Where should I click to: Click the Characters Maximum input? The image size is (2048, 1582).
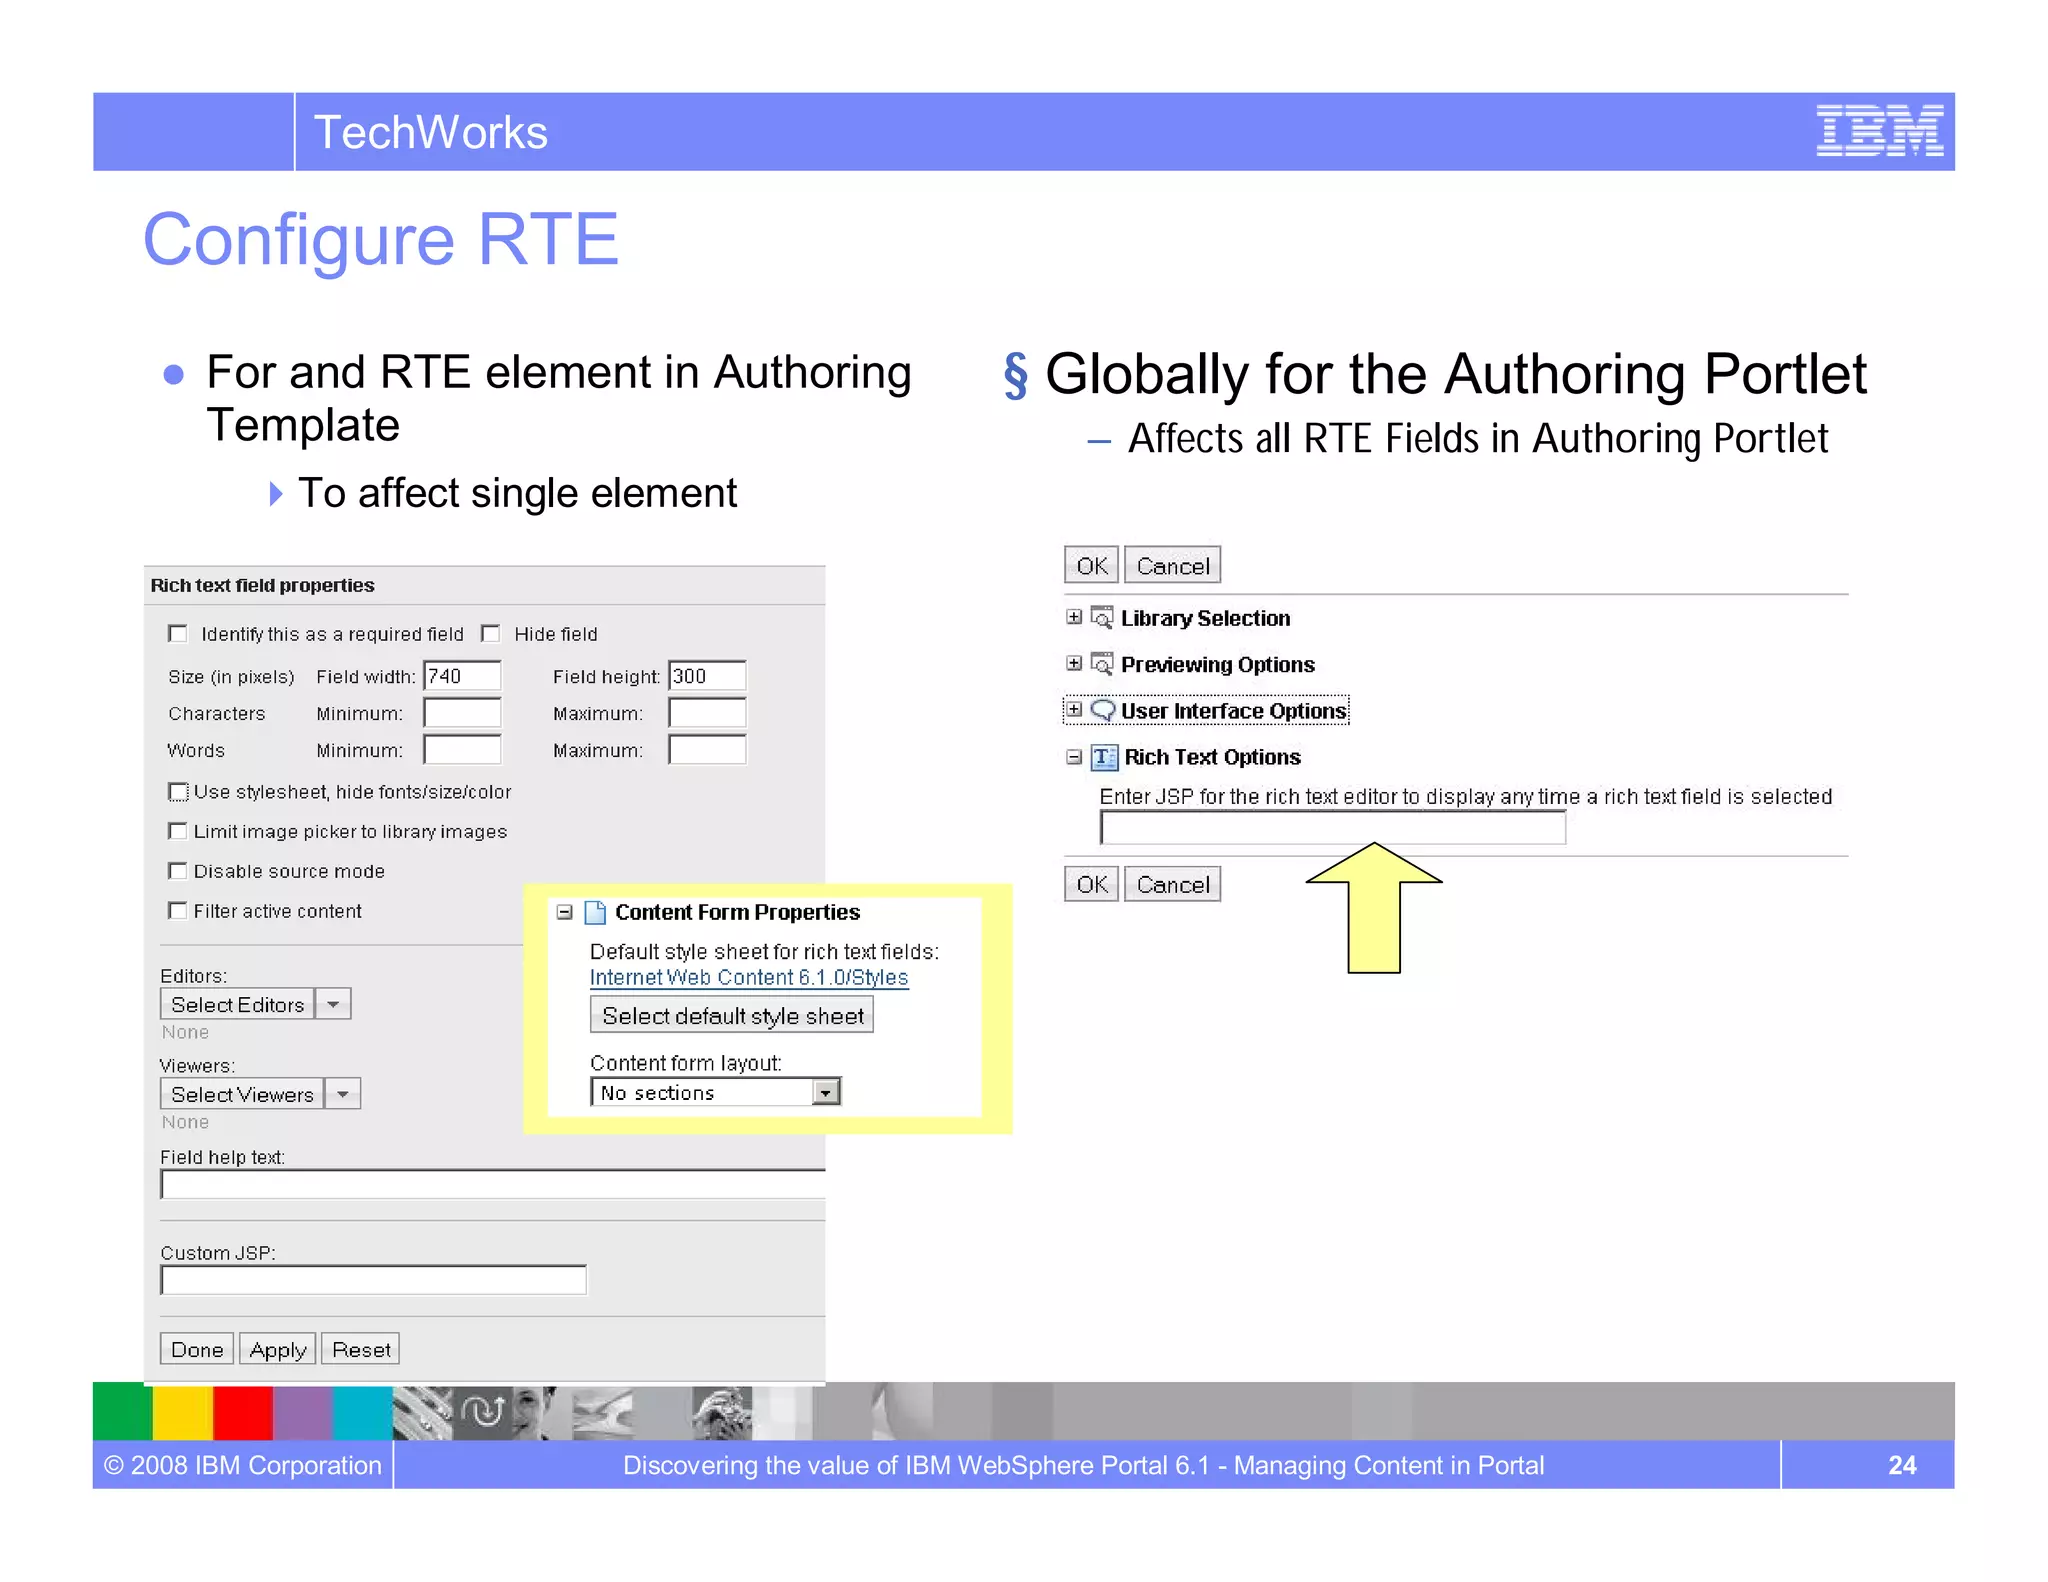click(707, 713)
